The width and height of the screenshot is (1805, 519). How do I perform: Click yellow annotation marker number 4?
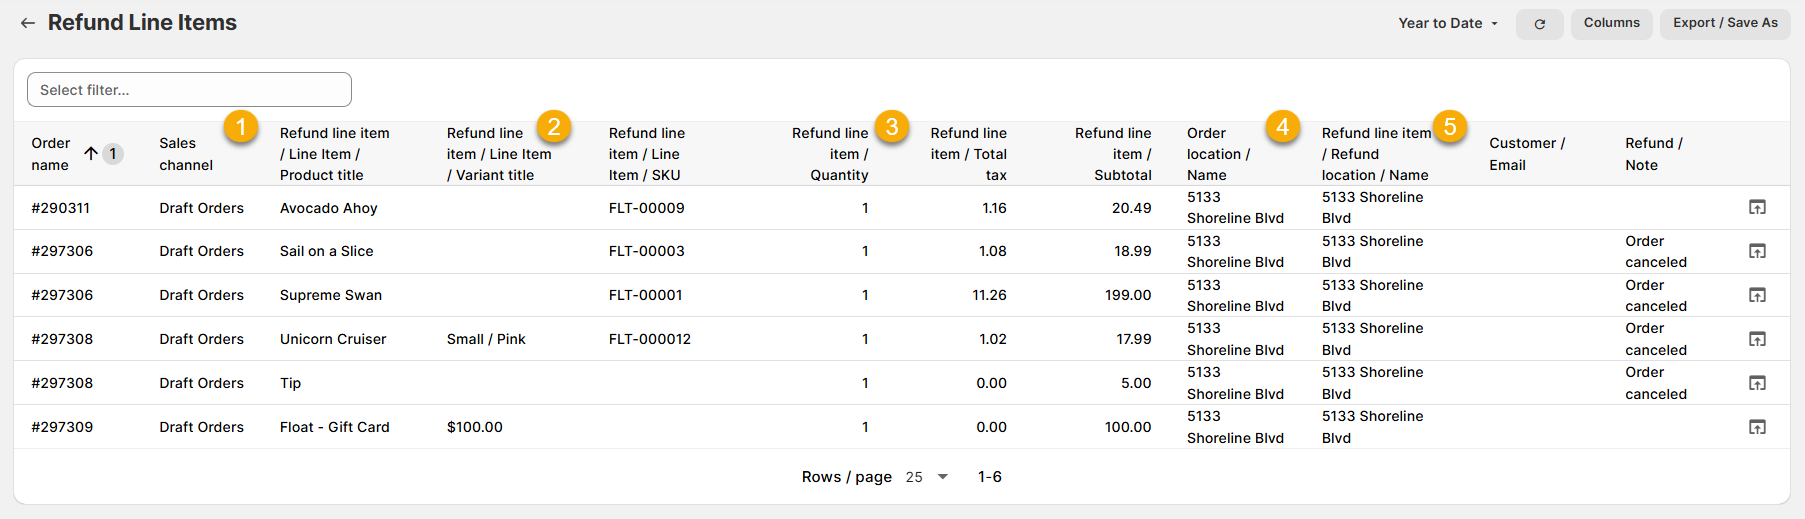click(x=1282, y=127)
